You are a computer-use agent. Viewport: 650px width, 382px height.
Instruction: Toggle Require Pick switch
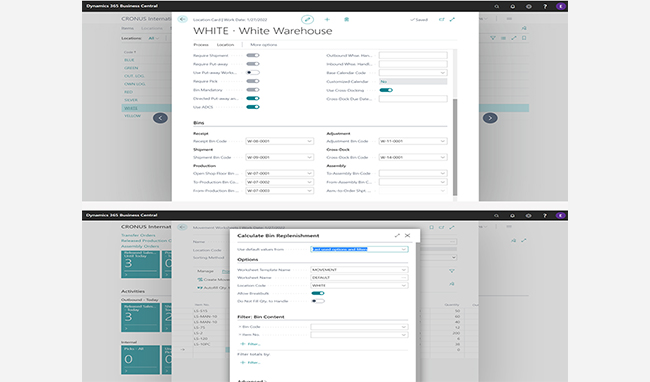click(x=253, y=81)
